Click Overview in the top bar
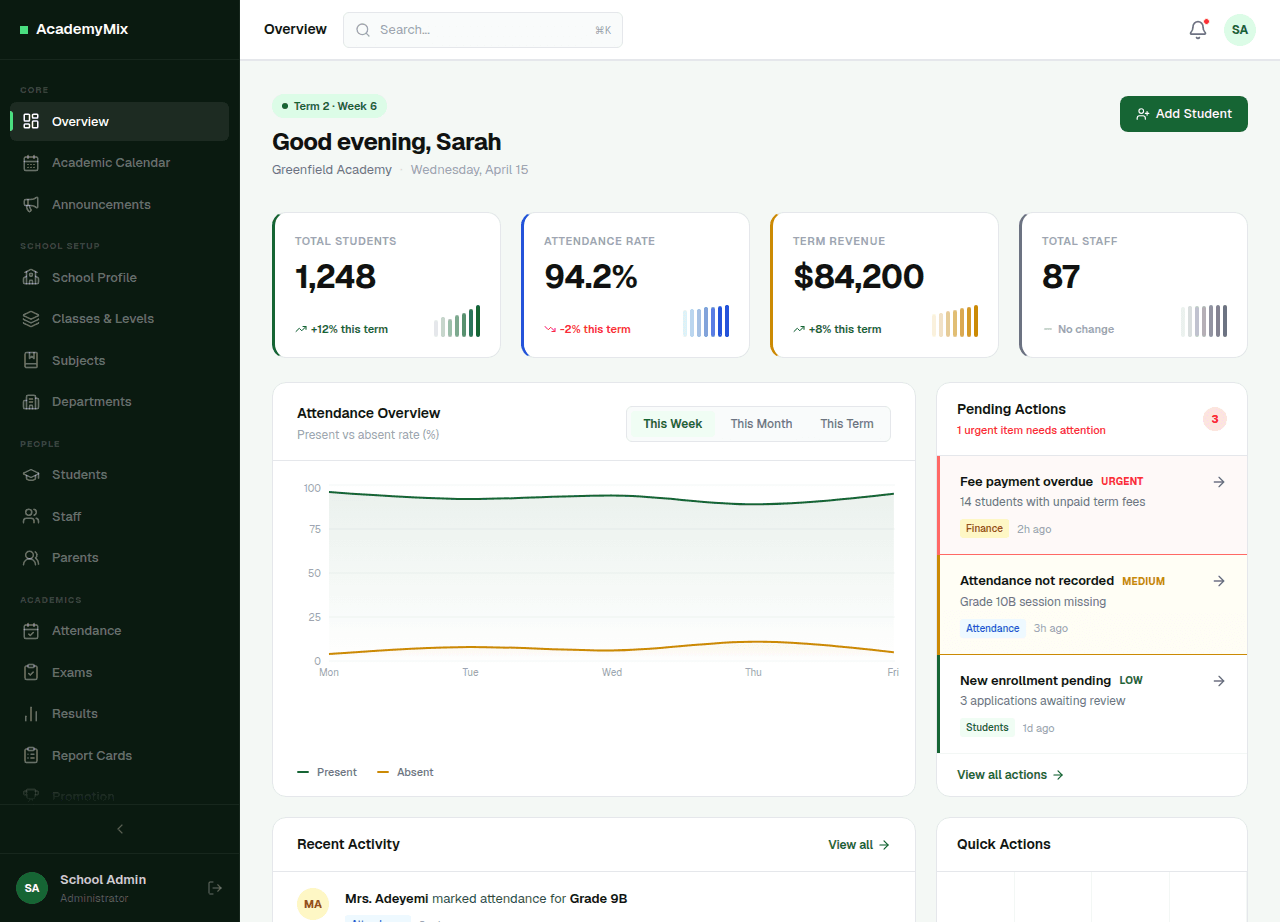 coord(295,29)
